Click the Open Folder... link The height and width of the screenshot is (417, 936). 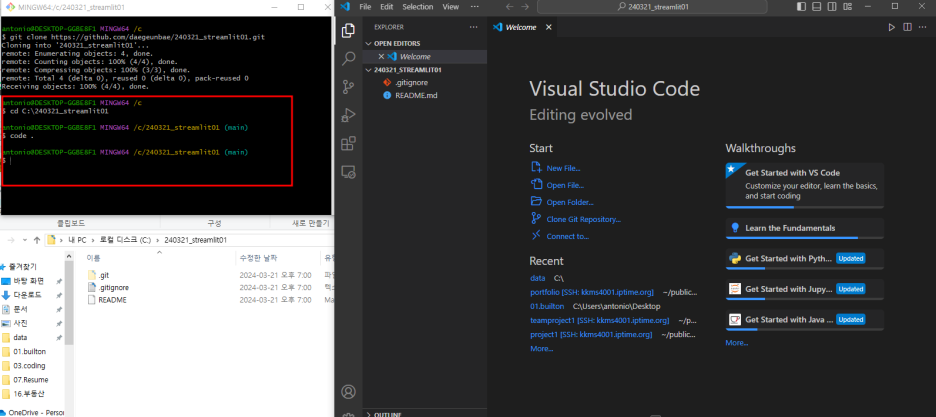(569, 202)
